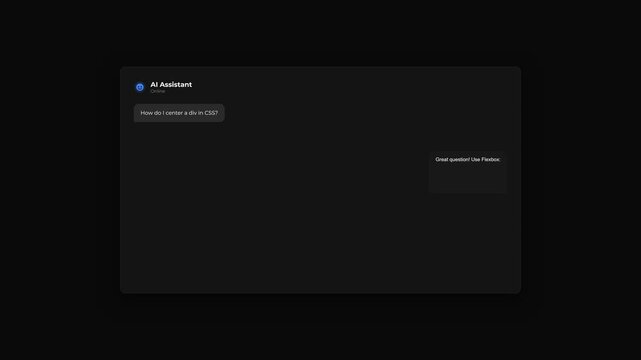Open the 'How do I center a div in CSS?' message
The width and height of the screenshot is (641, 360).
[x=179, y=113]
